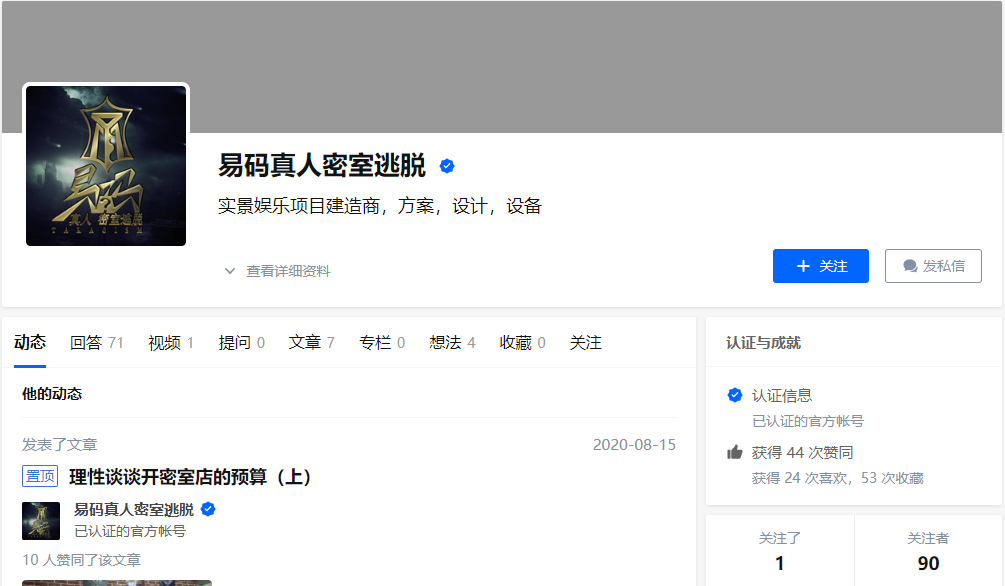Send a private message via 发私信
The image size is (1005, 586).
pos(933,266)
